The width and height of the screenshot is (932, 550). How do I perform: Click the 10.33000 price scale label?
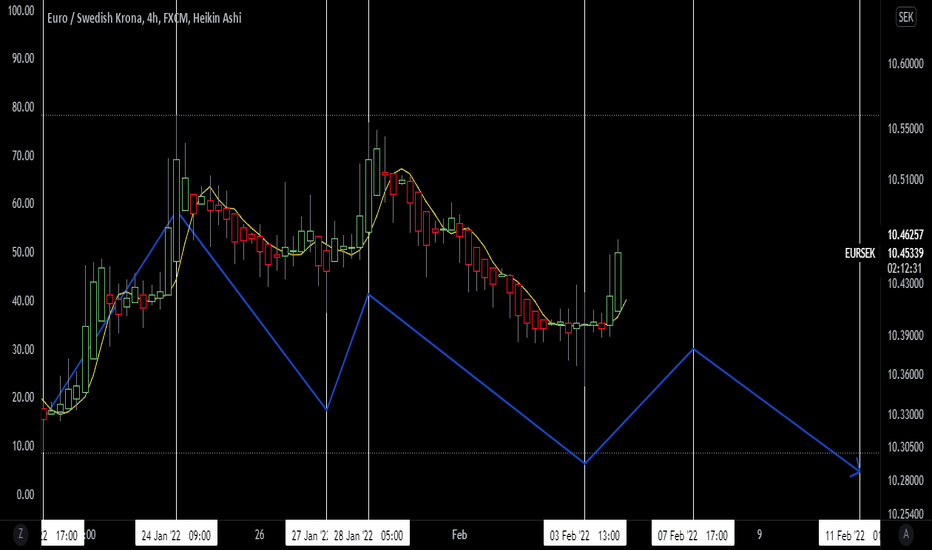click(905, 414)
